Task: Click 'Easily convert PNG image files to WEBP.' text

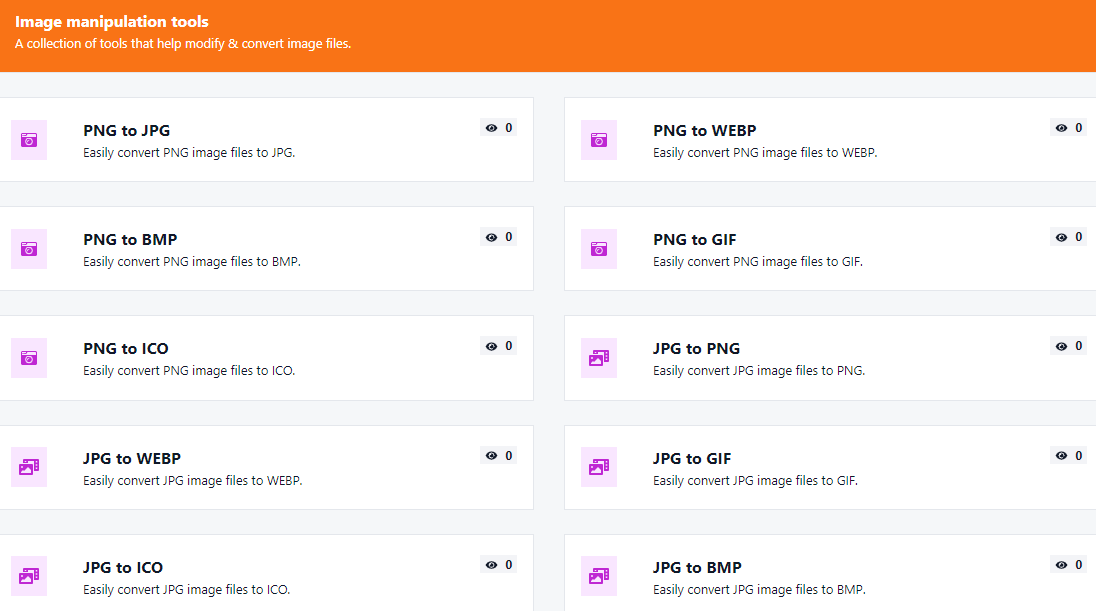Action: click(765, 152)
